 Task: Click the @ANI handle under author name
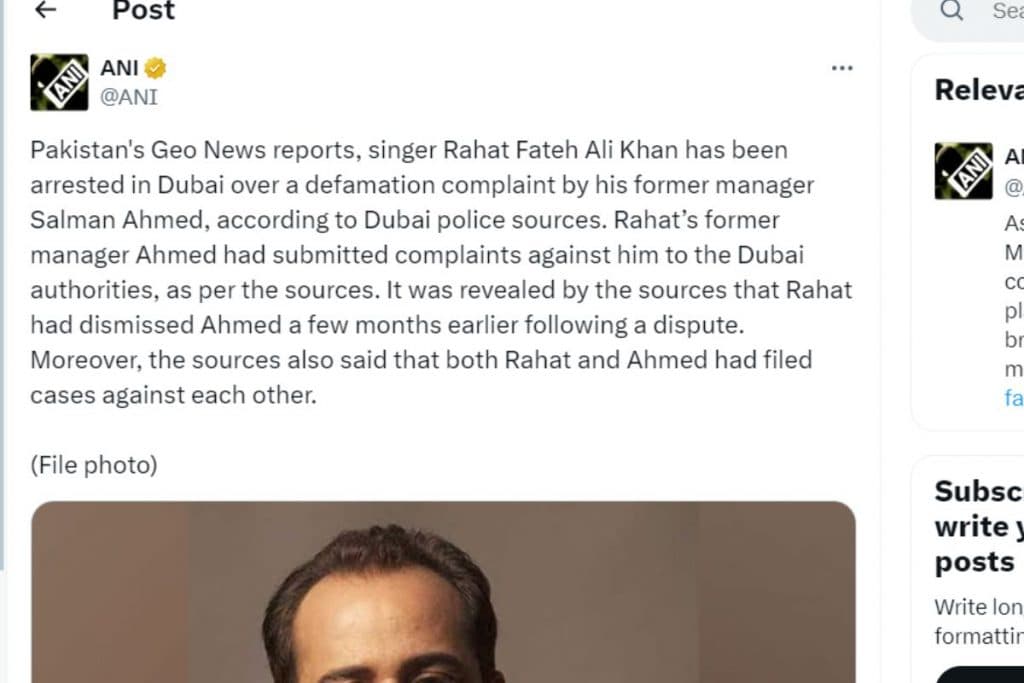(x=129, y=97)
